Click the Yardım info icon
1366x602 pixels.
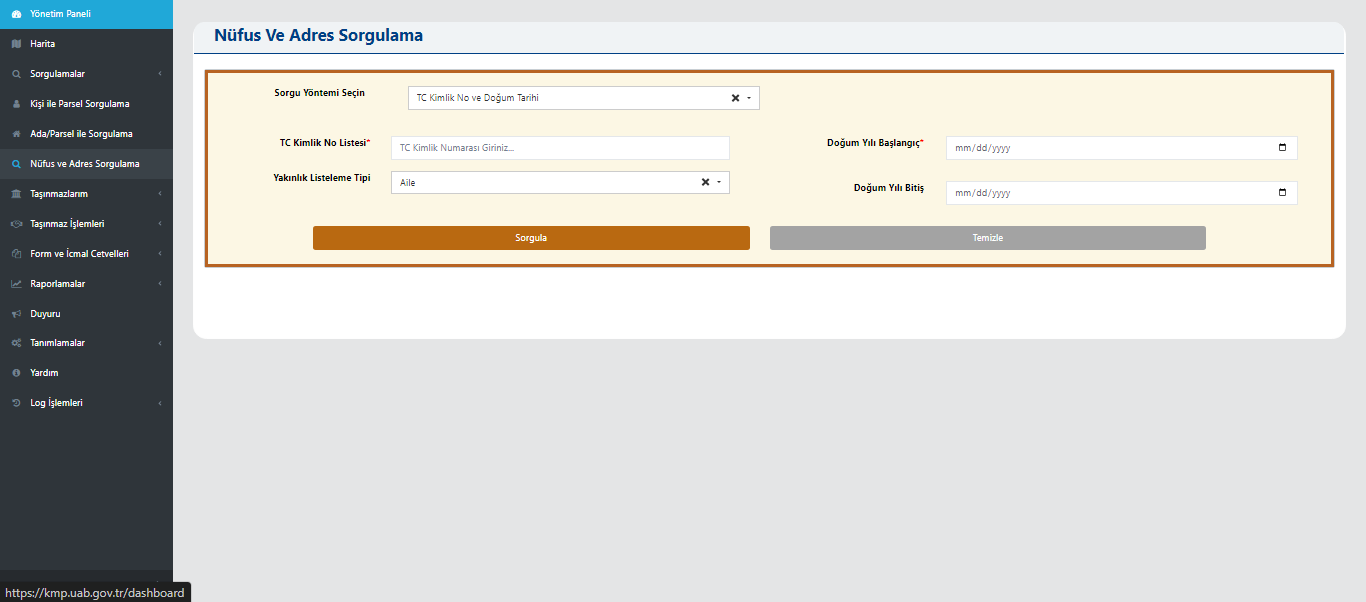16,373
